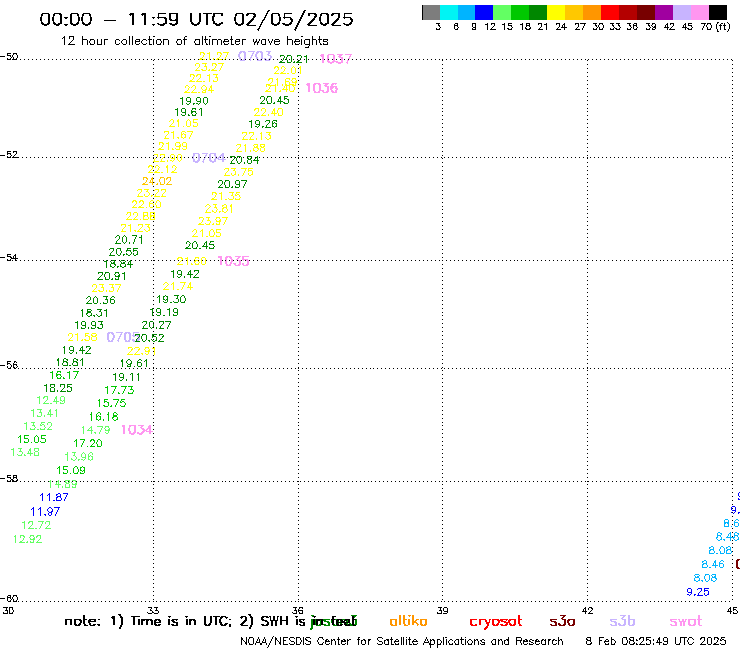The width and height of the screenshot is (740, 650).
Task: Click the "70 (ft)" legend label
Action: point(715,27)
